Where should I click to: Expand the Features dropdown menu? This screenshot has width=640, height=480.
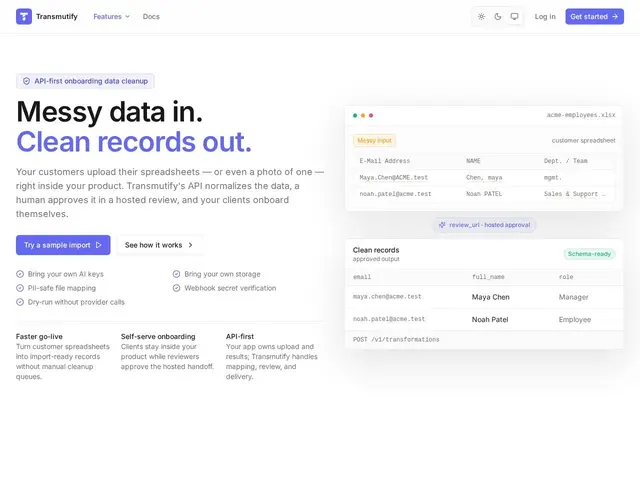point(111,16)
